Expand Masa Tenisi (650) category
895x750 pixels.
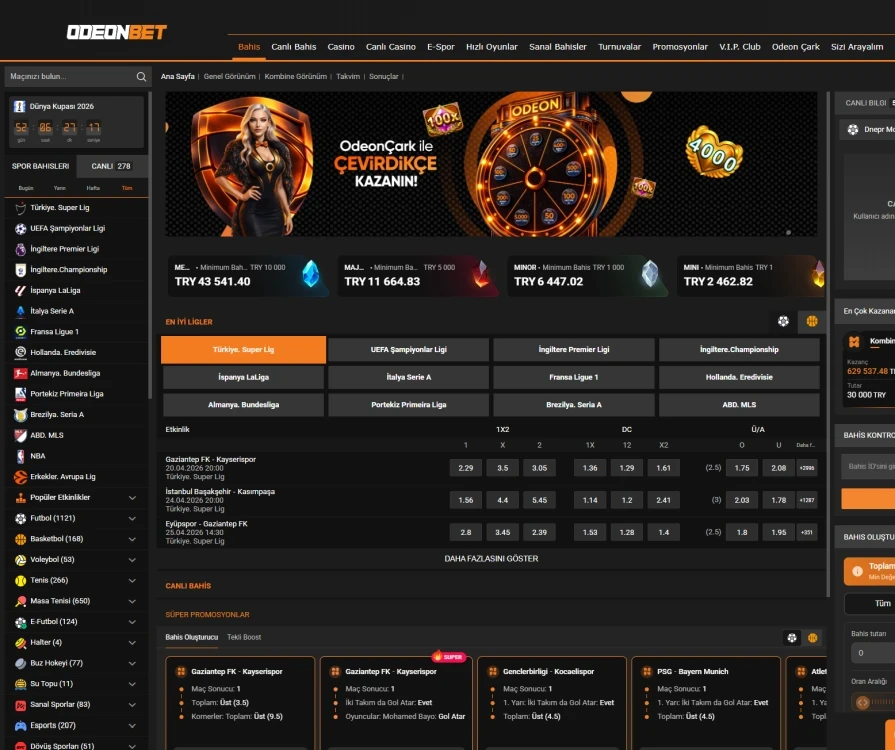(x=132, y=601)
